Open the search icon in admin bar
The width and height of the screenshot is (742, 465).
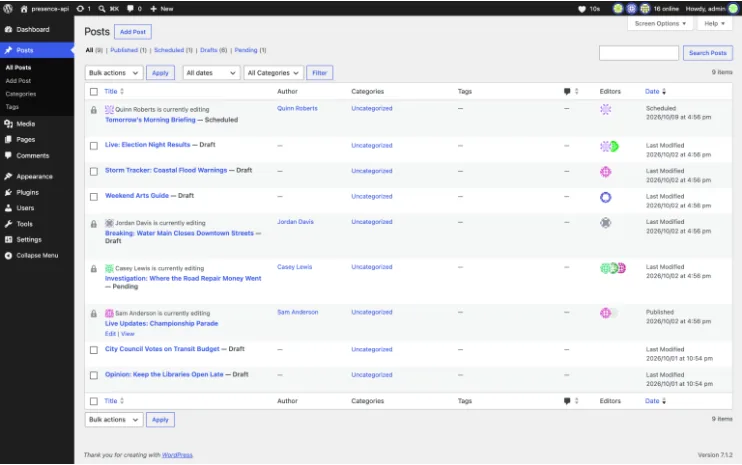coord(108,9)
